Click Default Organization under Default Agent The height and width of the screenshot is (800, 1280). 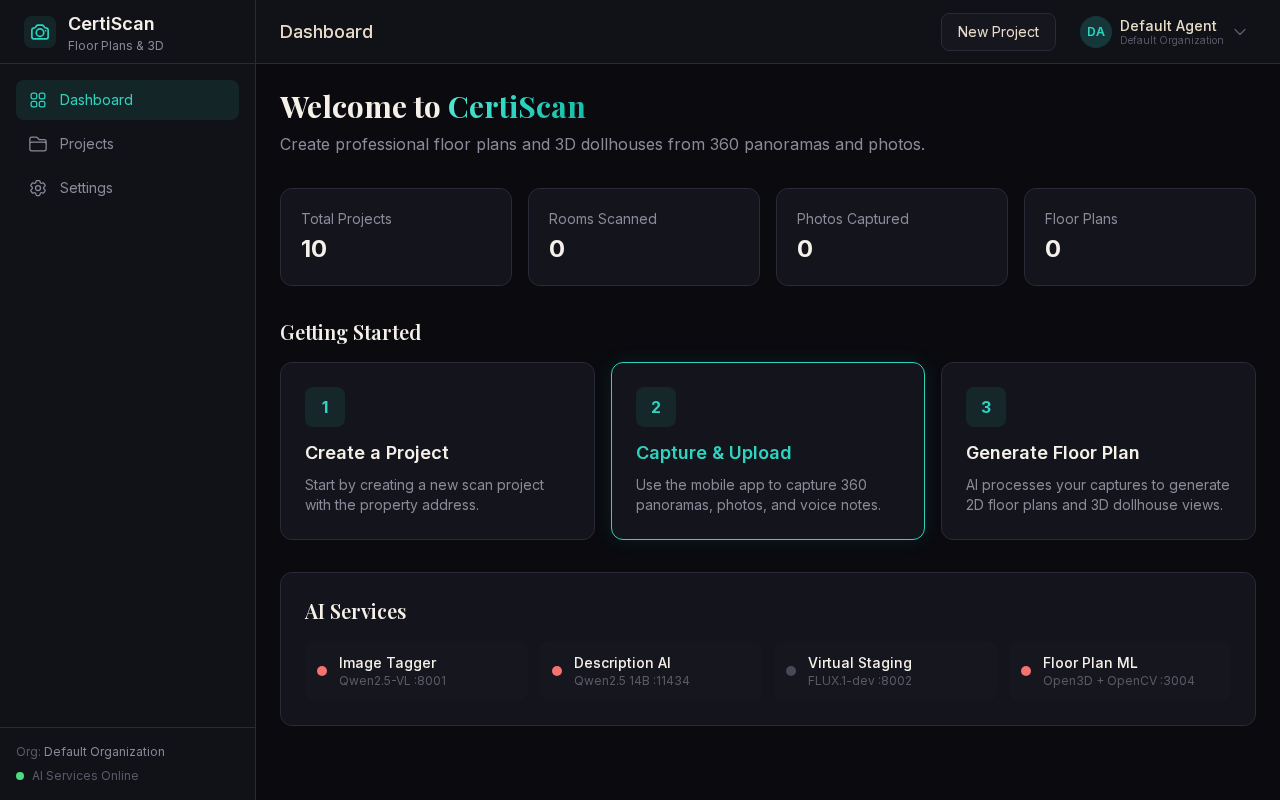click(1171, 41)
